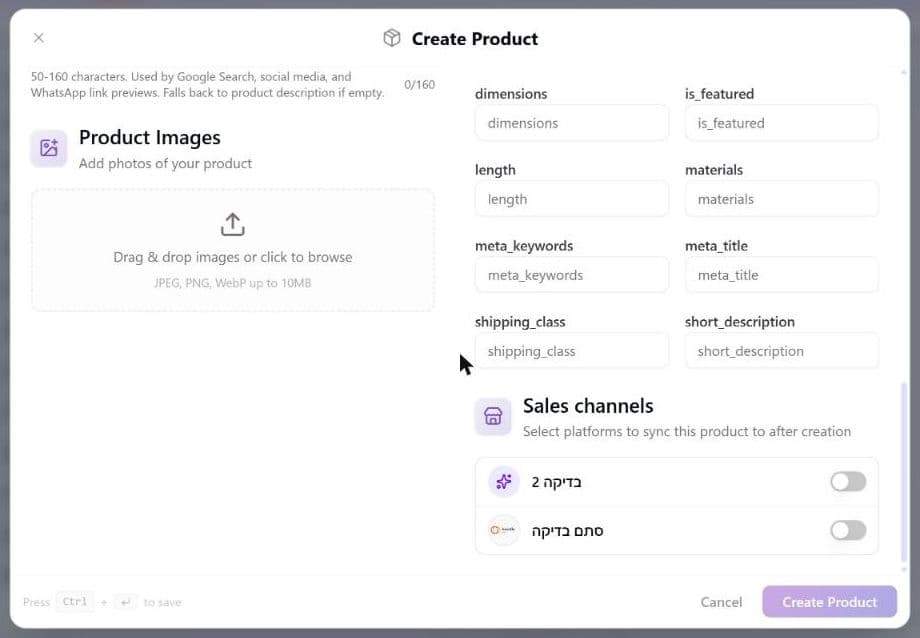Enable the סתם בדיקה sales channel toggle
This screenshot has width=920, height=638.
(848, 531)
